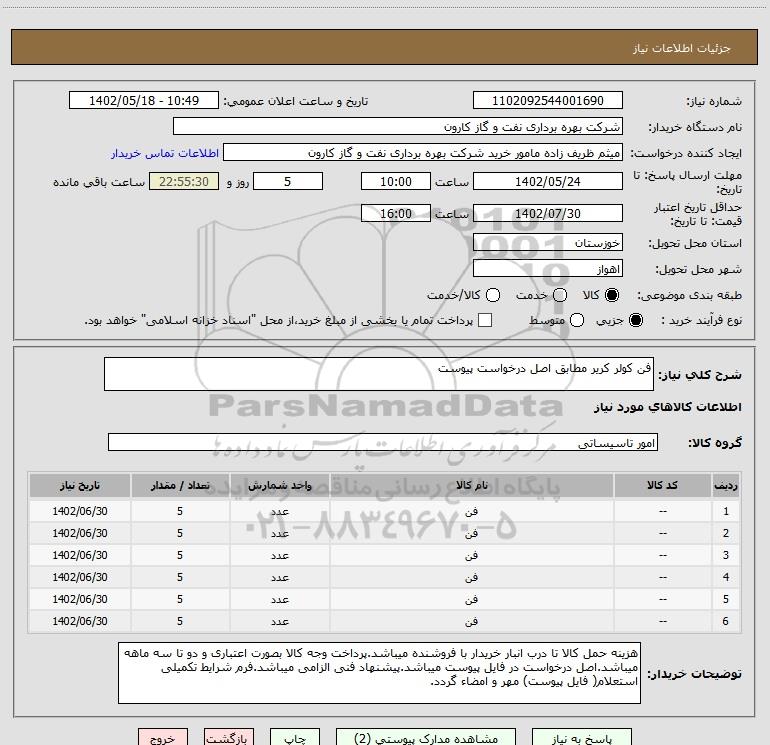Click the ردیف column header
This screenshot has height=745, width=770.
(x=726, y=485)
